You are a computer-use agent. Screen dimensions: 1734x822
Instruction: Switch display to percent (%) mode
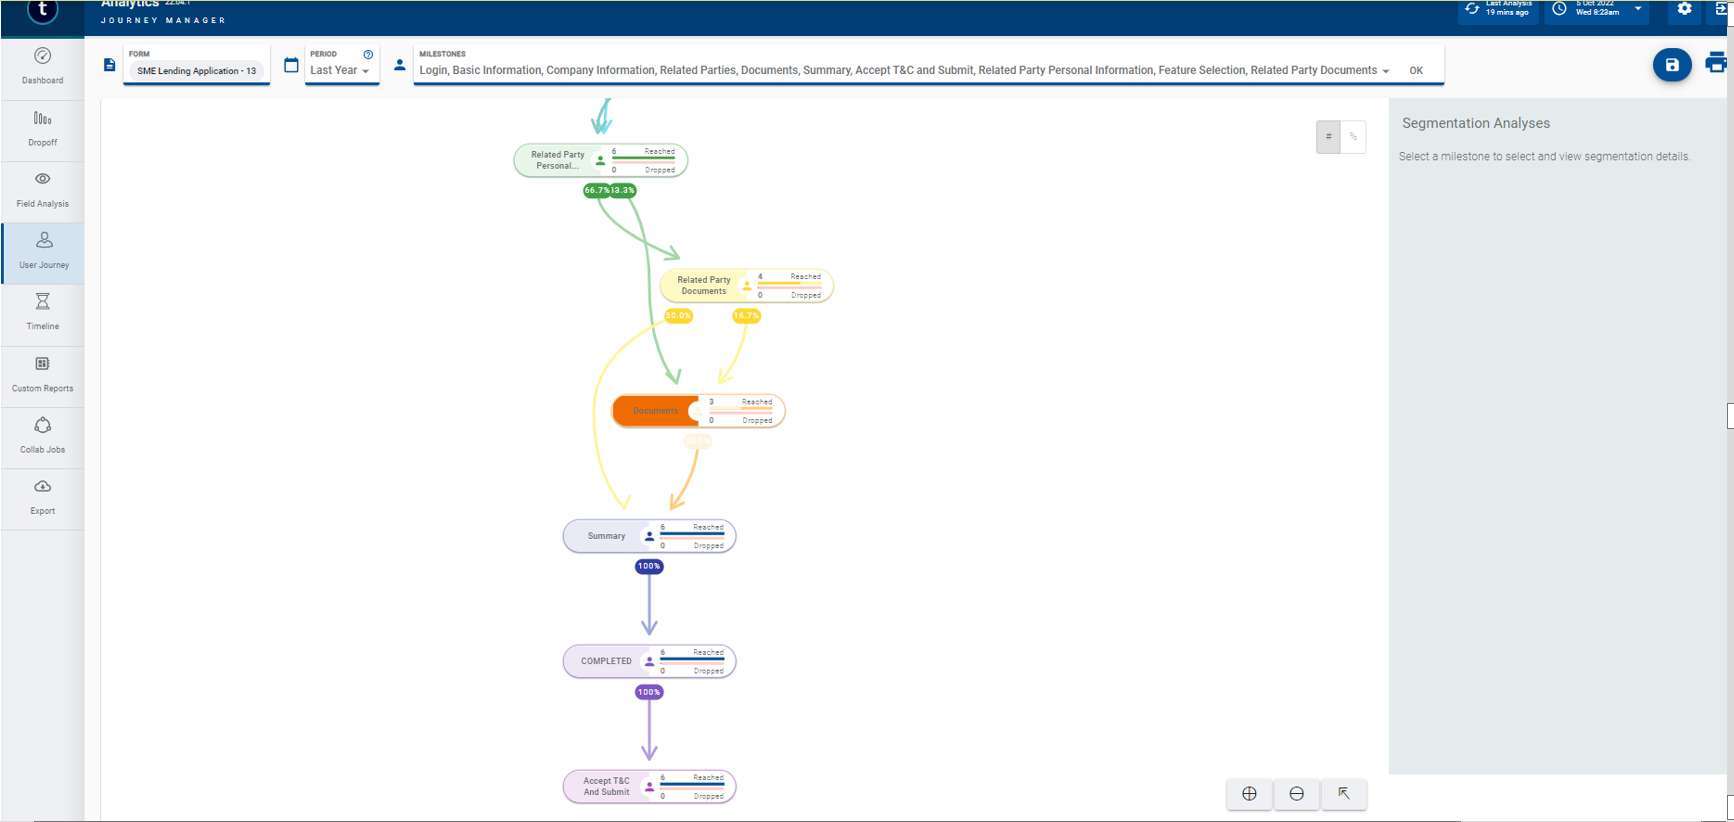[x=1353, y=137]
